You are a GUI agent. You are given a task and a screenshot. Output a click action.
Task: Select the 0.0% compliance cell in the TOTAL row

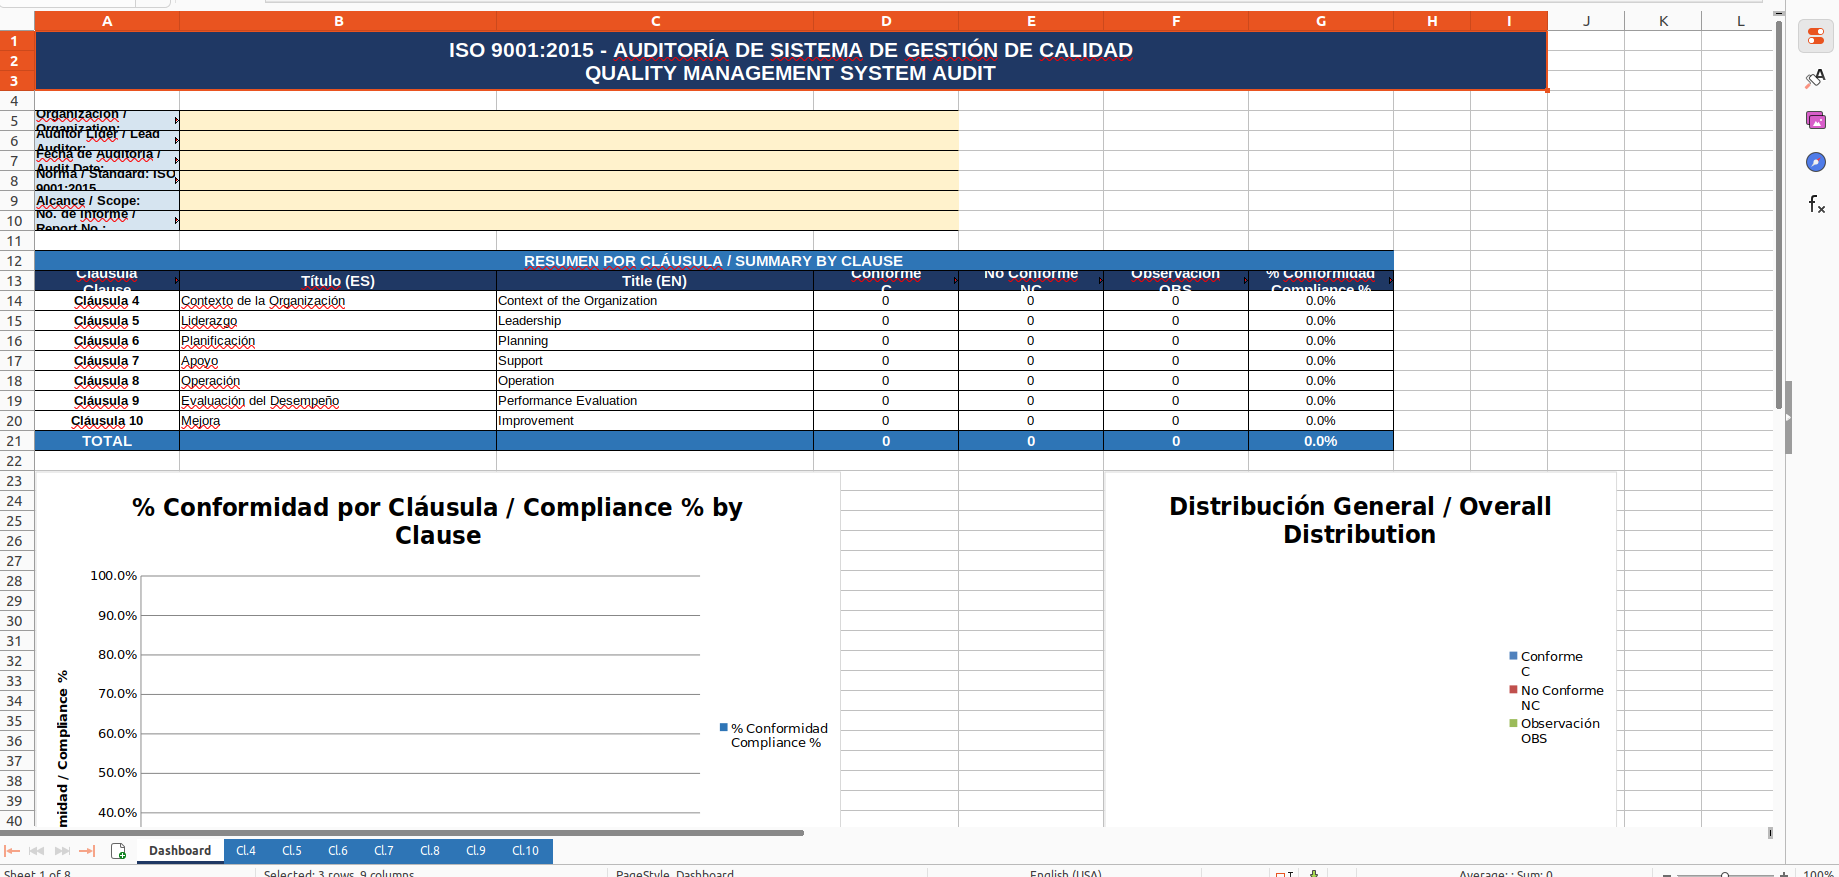pos(1321,441)
